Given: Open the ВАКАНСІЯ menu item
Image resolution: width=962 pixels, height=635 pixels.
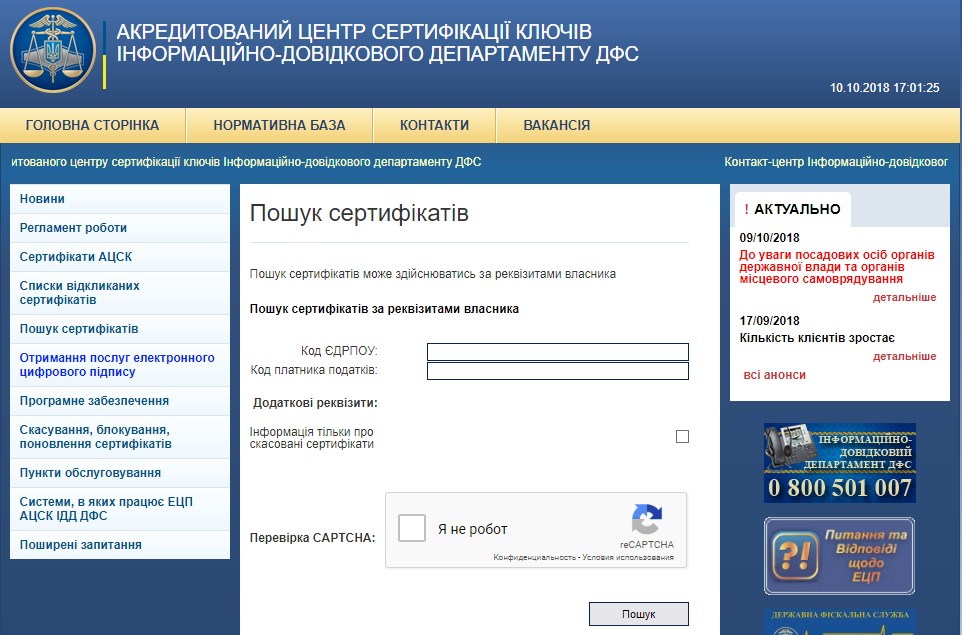Looking at the screenshot, I should [x=556, y=126].
